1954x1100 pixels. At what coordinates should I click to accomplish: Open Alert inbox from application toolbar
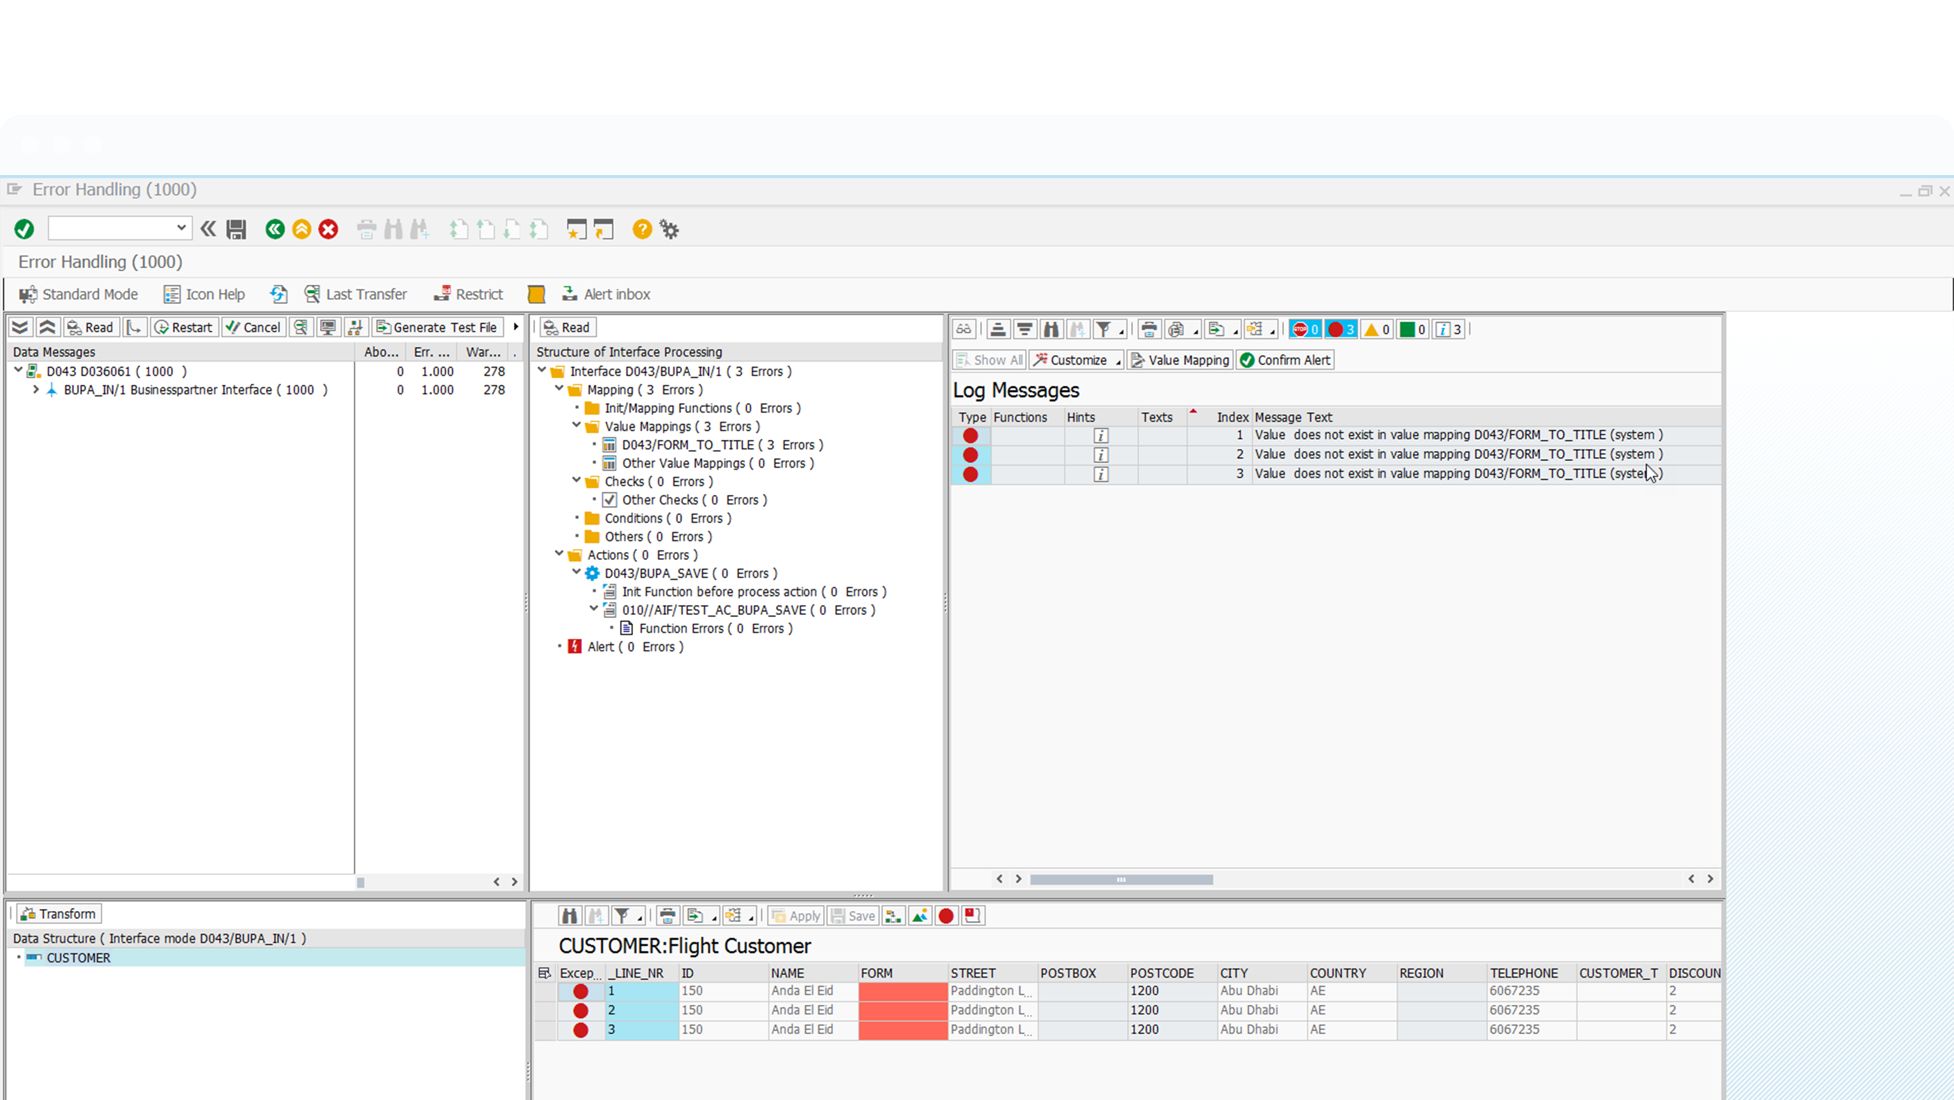(606, 294)
